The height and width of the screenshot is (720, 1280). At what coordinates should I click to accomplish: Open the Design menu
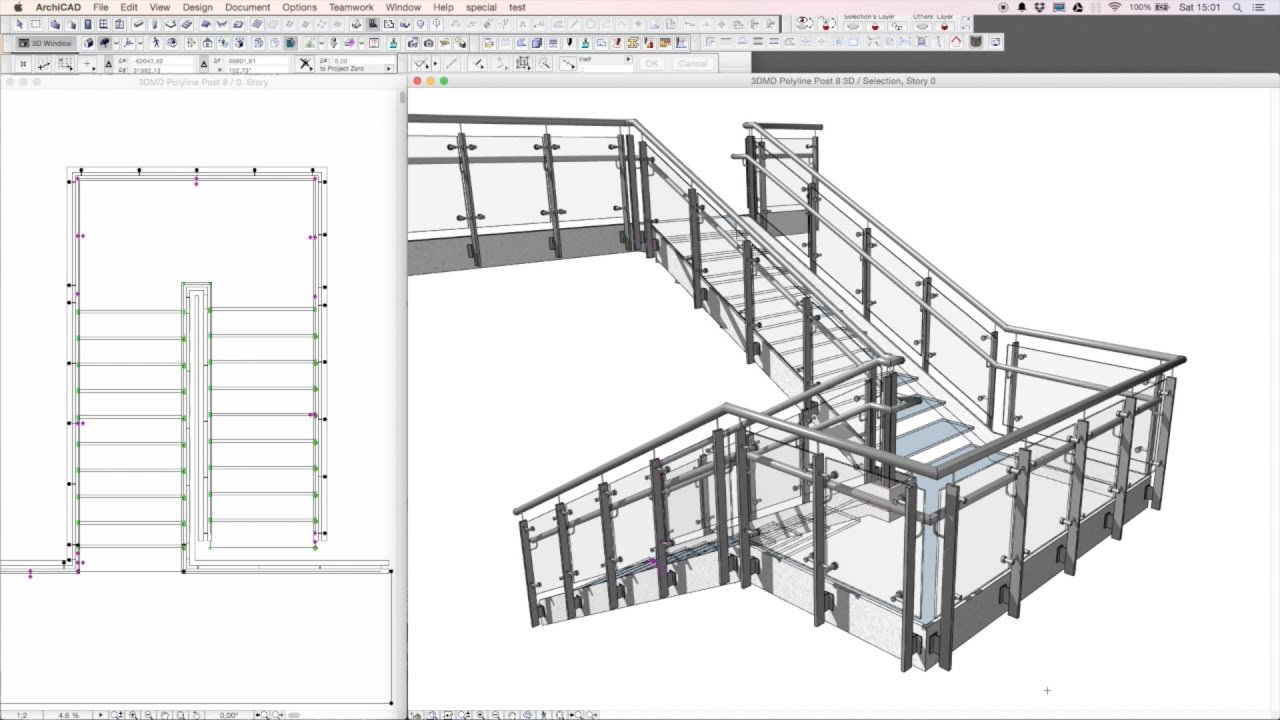pos(197,7)
